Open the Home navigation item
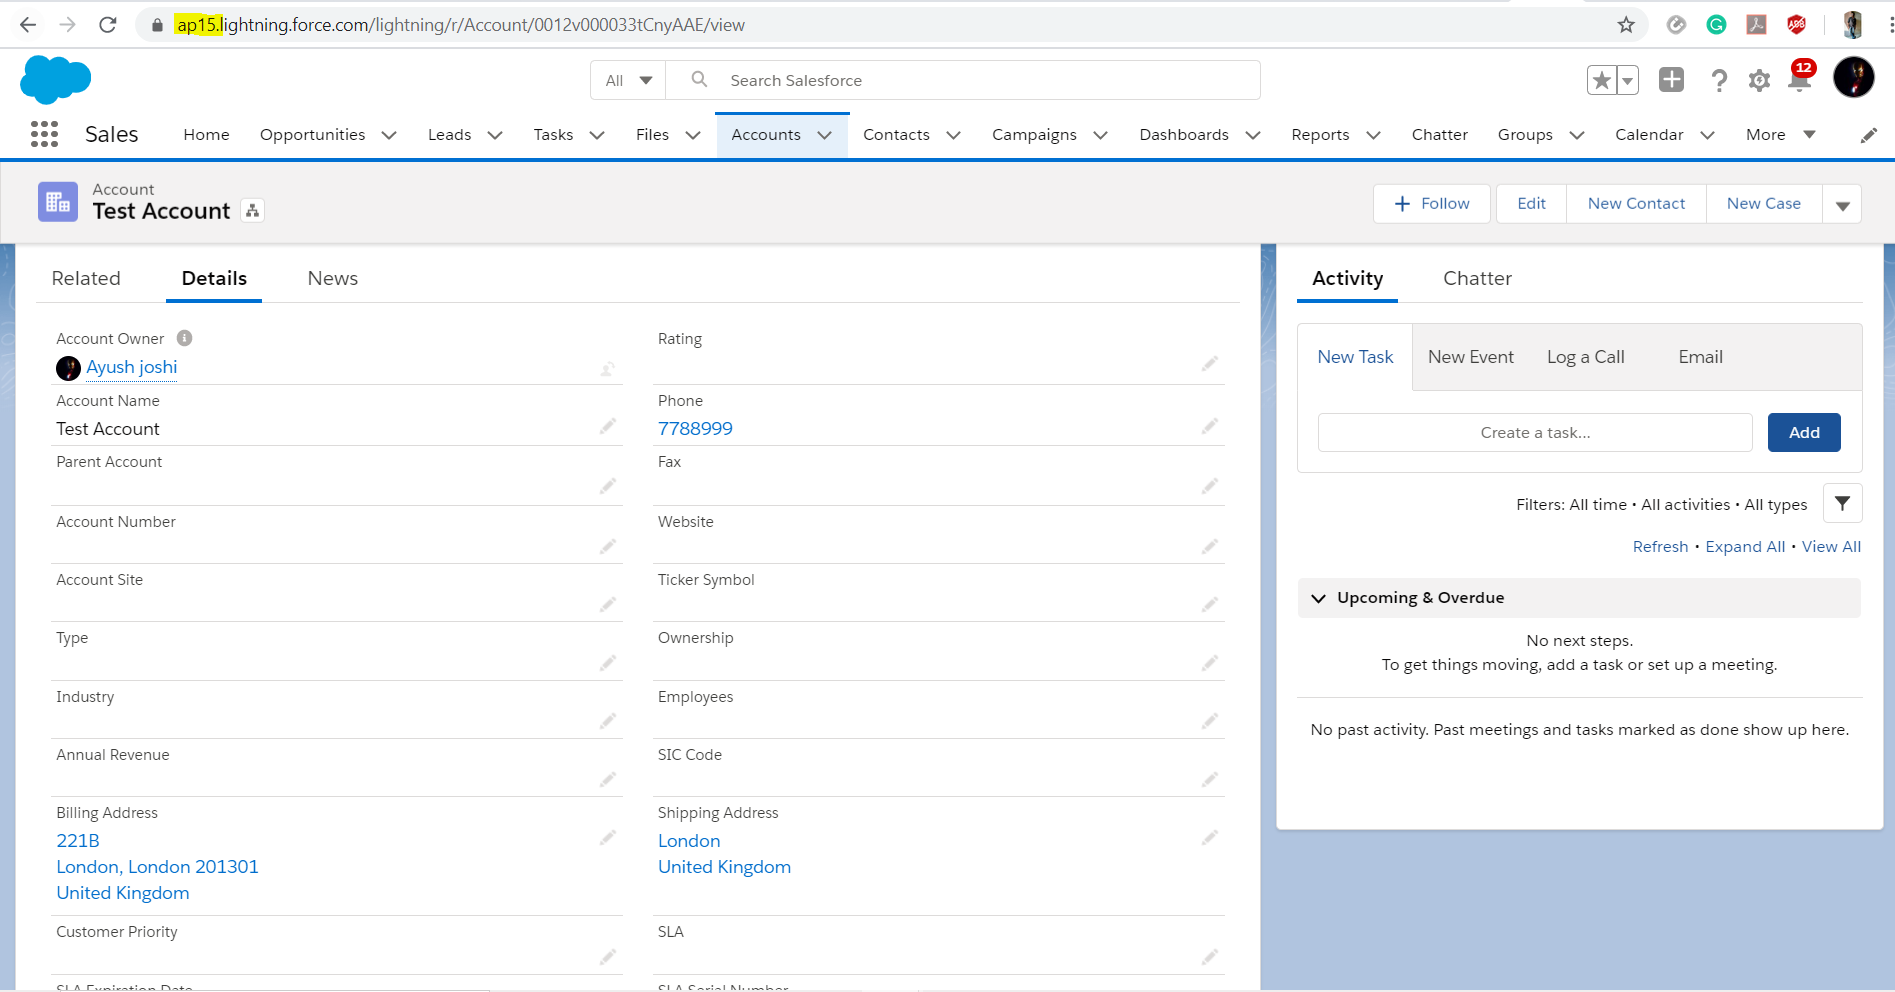Image resolution: width=1895 pixels, height=992 pixels. pos(206,135)
